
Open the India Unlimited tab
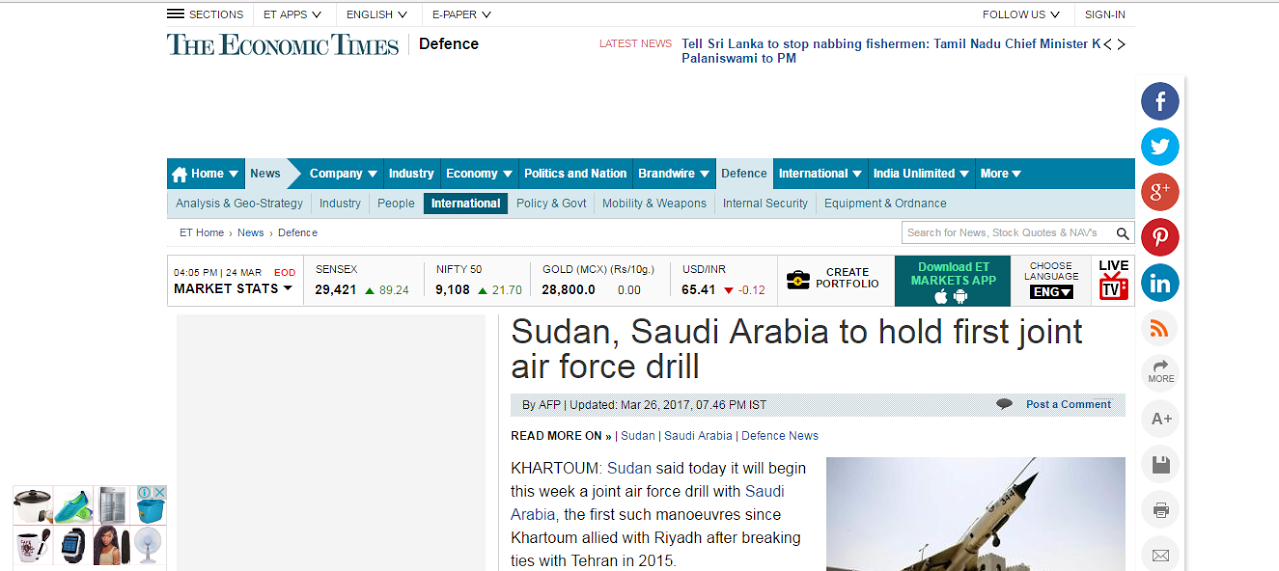[921, 173]
